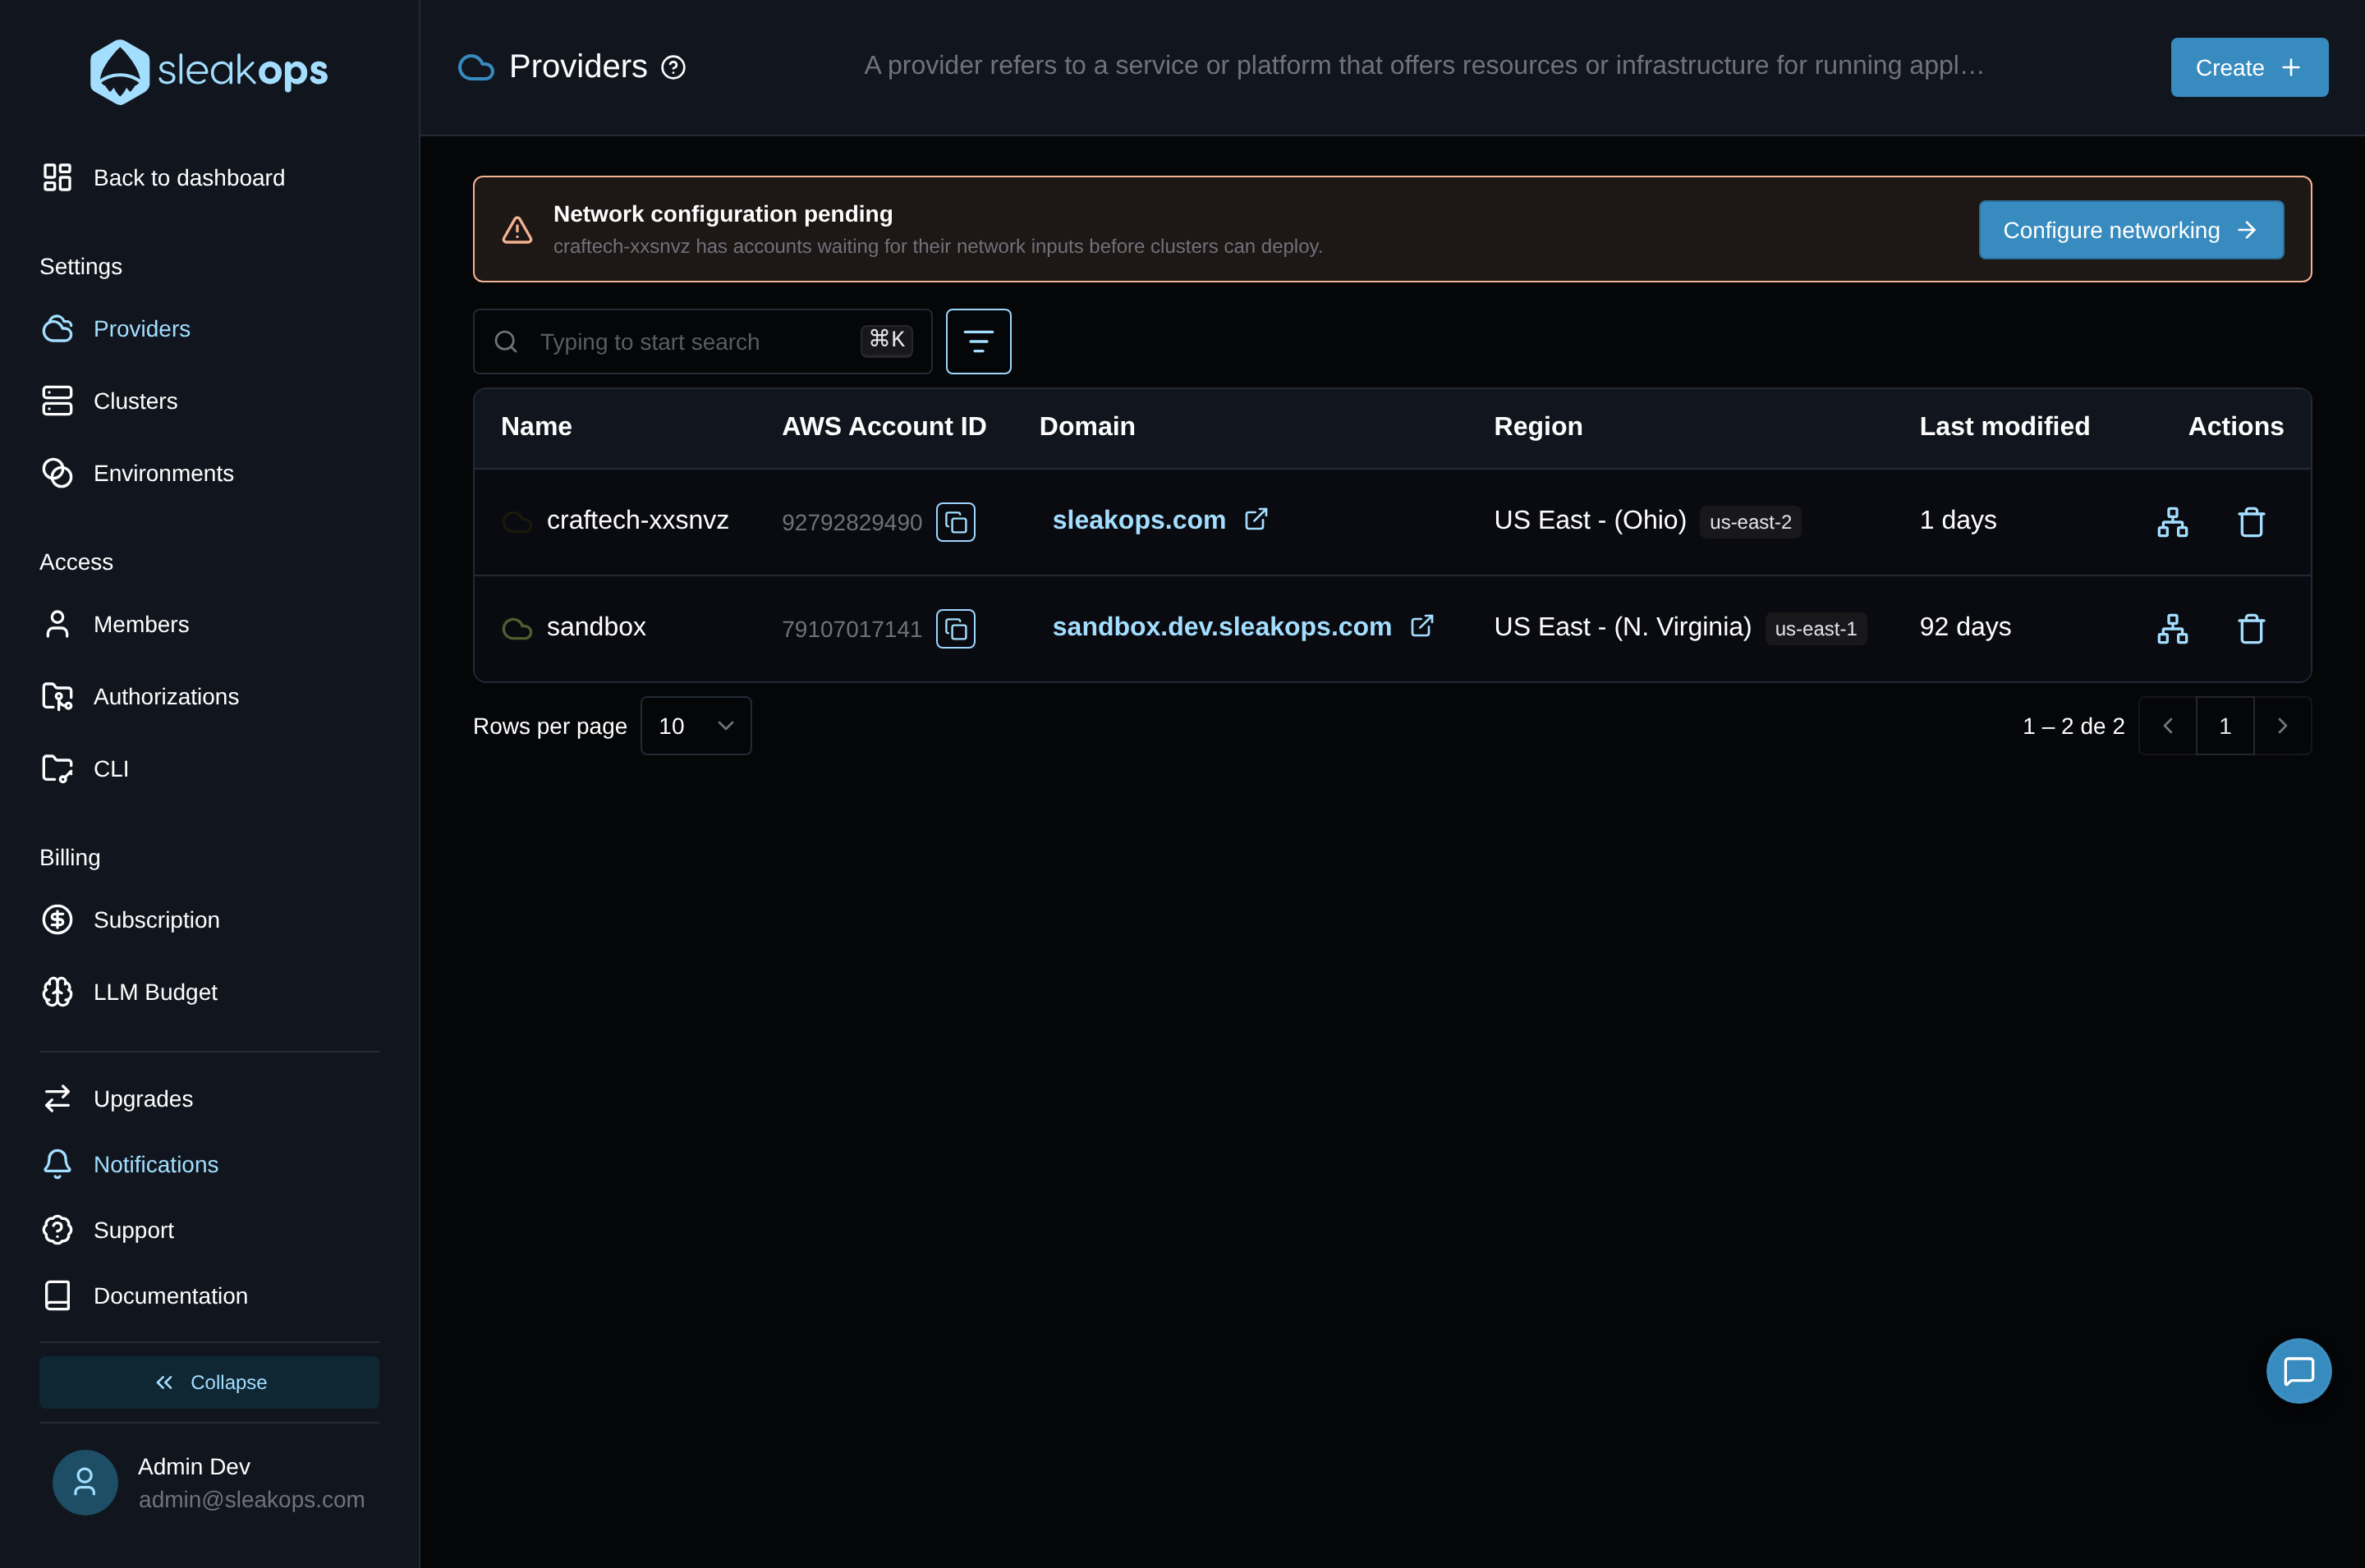The image size is (2365, 1568).
Task: Click the ⌘K shortcut badge in search
Action: pyautogui.click(x=886, y=340)
